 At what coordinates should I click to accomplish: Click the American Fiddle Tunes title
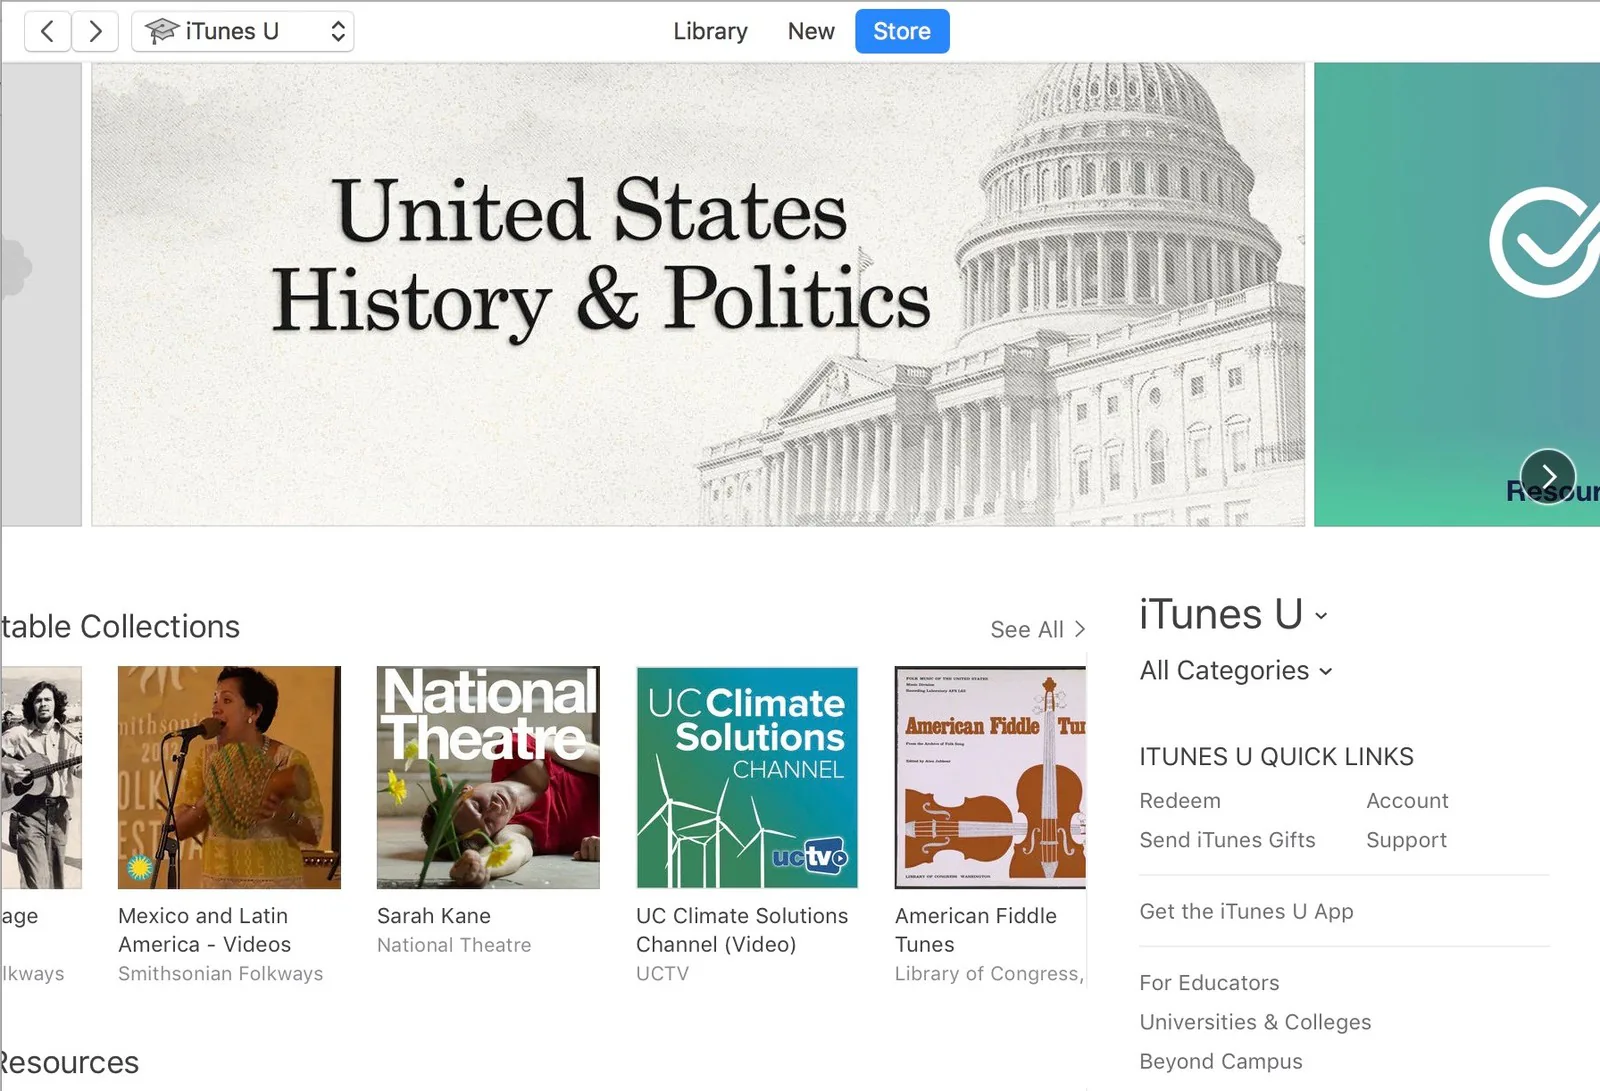click(x=976, y=930)
